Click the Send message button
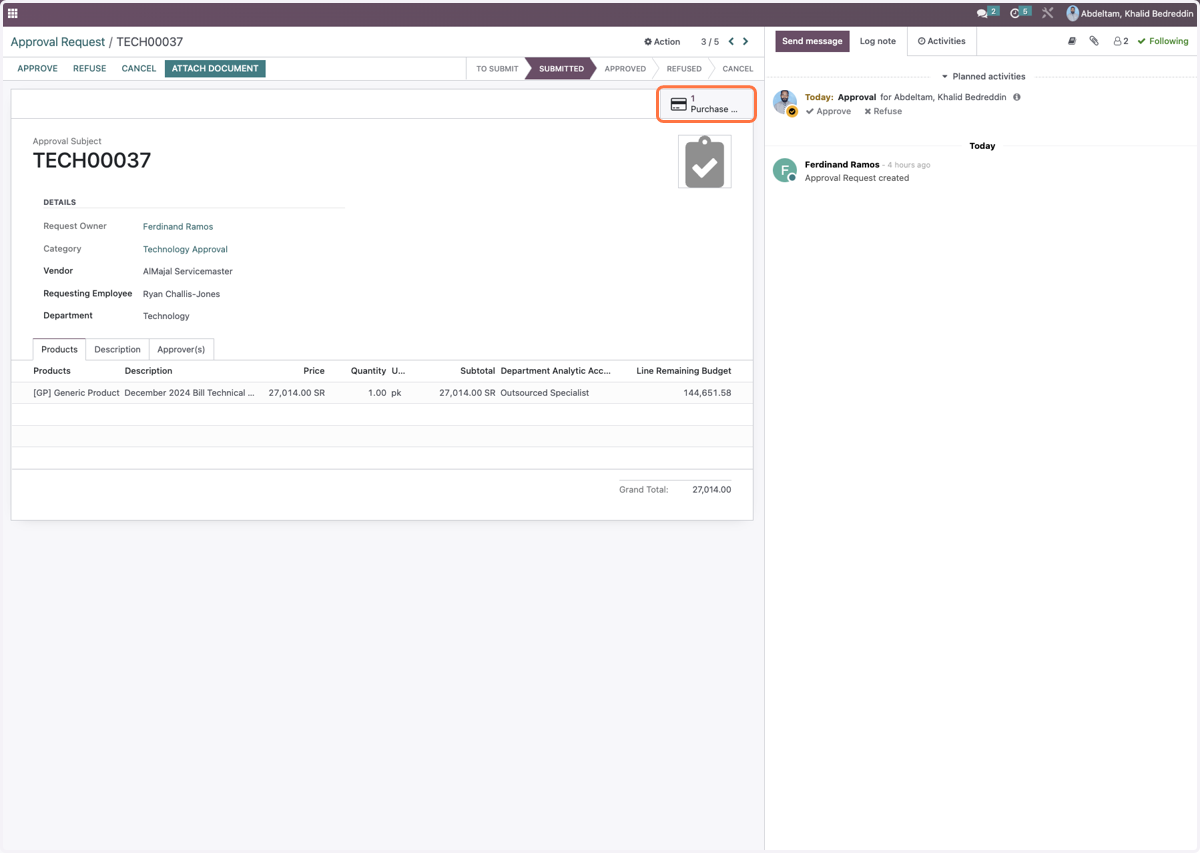Image resolution: width=1200 pixels, height=853 pixels. (x=812, y=41)
